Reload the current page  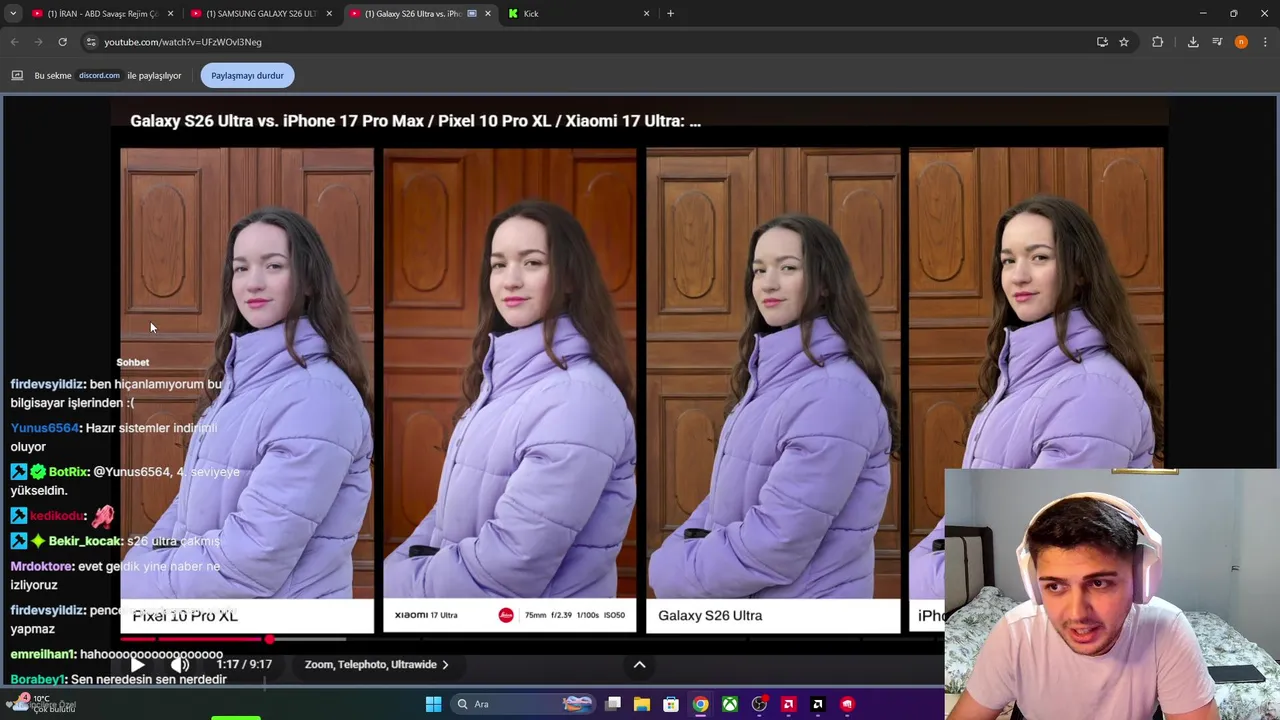click(62, 42)
